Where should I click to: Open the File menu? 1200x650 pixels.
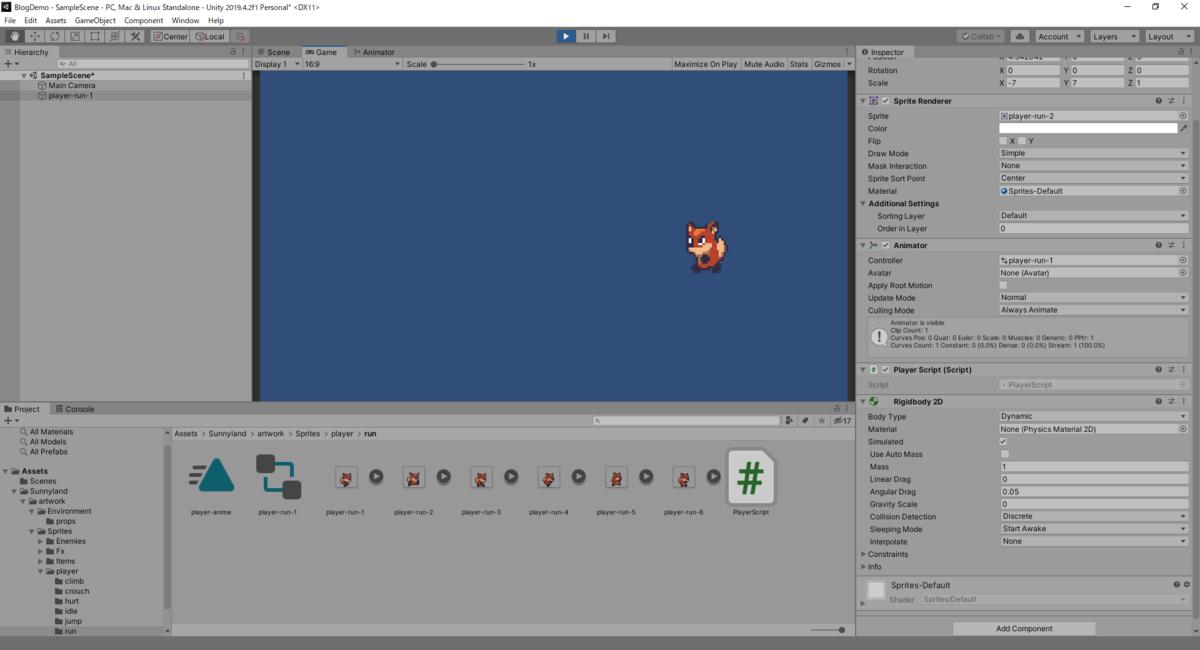(10, 20)
